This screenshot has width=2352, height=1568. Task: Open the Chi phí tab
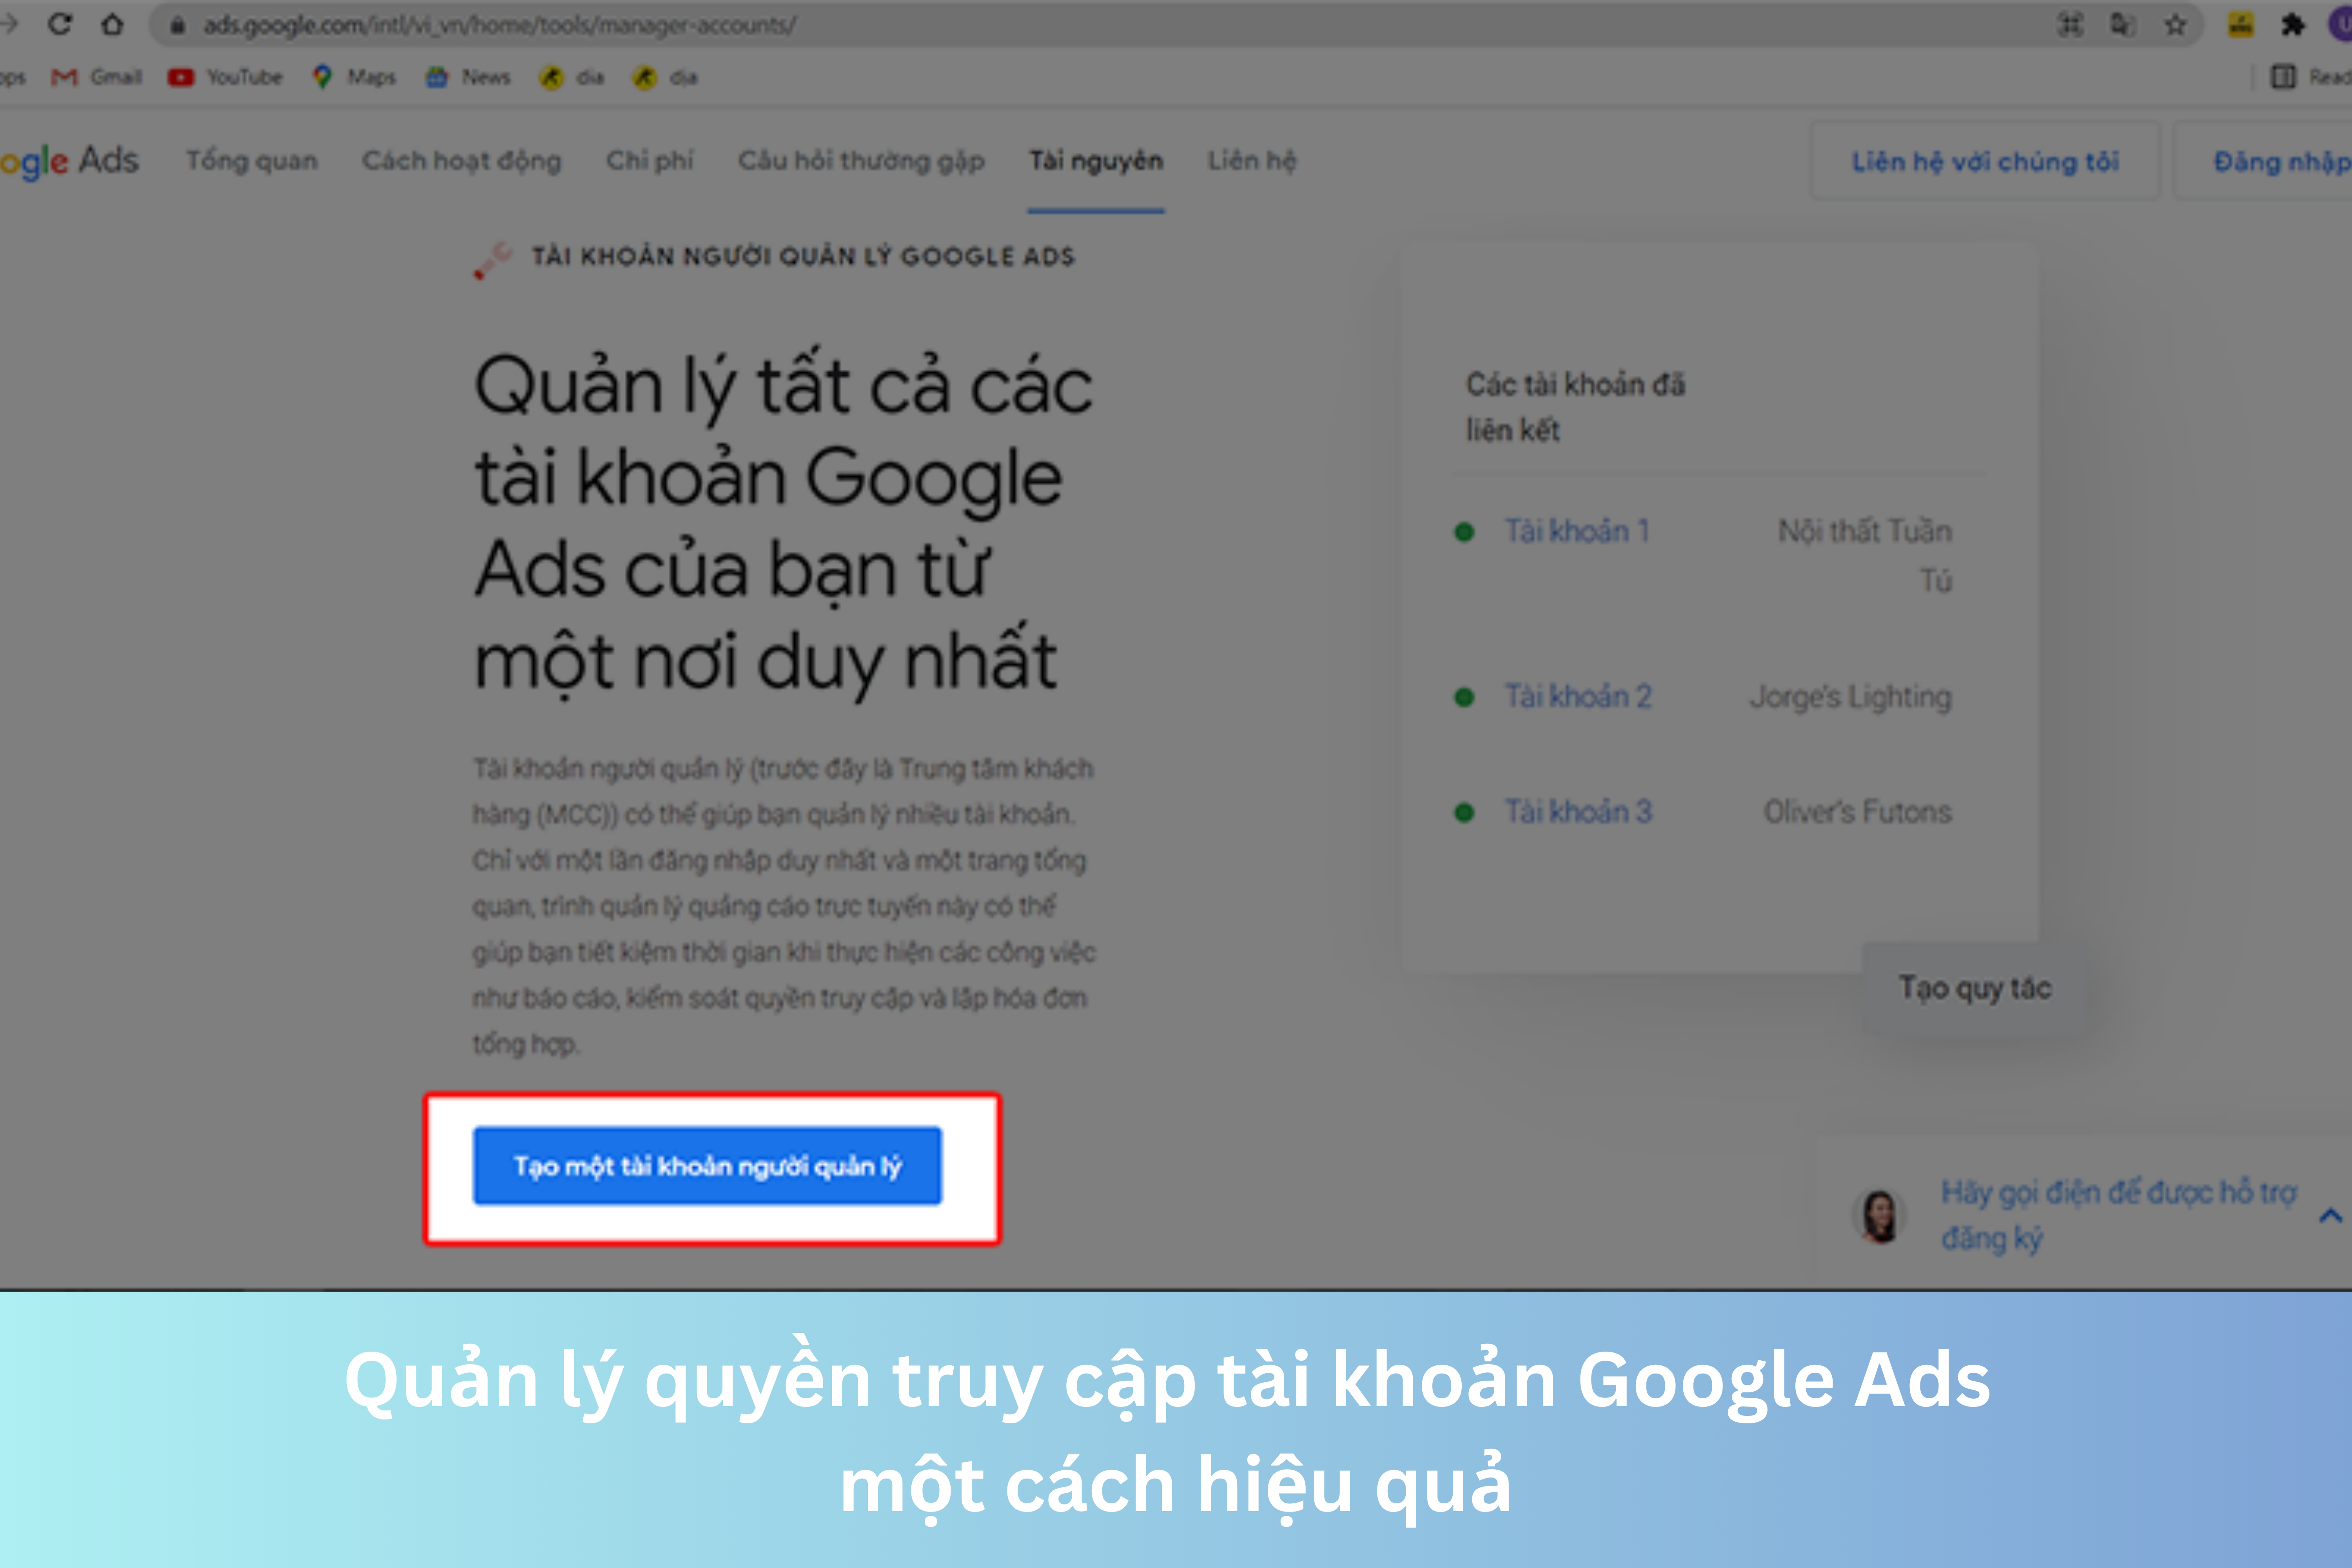click(650, 161)
